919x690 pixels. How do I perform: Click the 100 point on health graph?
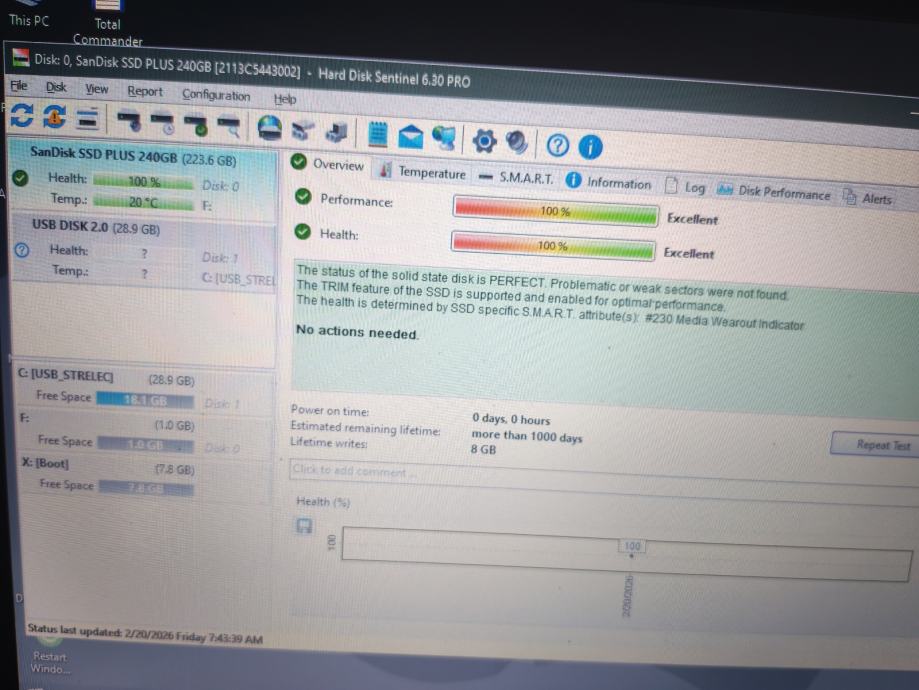(632, 548)
